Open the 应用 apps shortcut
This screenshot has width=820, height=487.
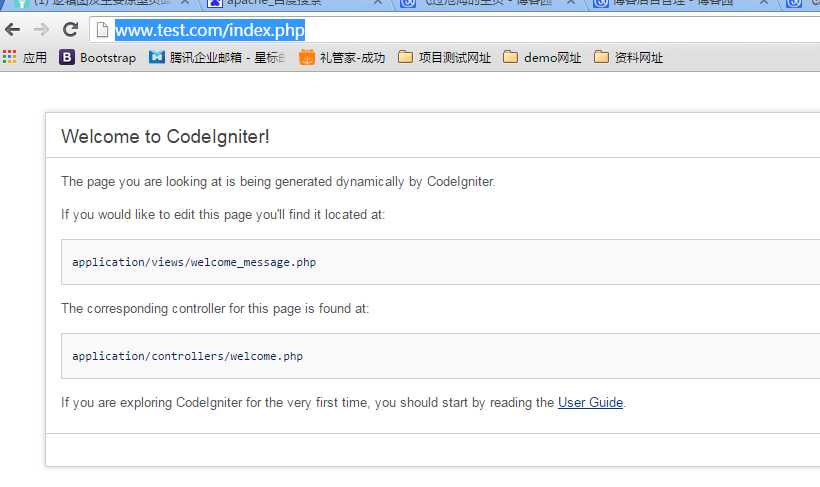click(x=25, y=57)
